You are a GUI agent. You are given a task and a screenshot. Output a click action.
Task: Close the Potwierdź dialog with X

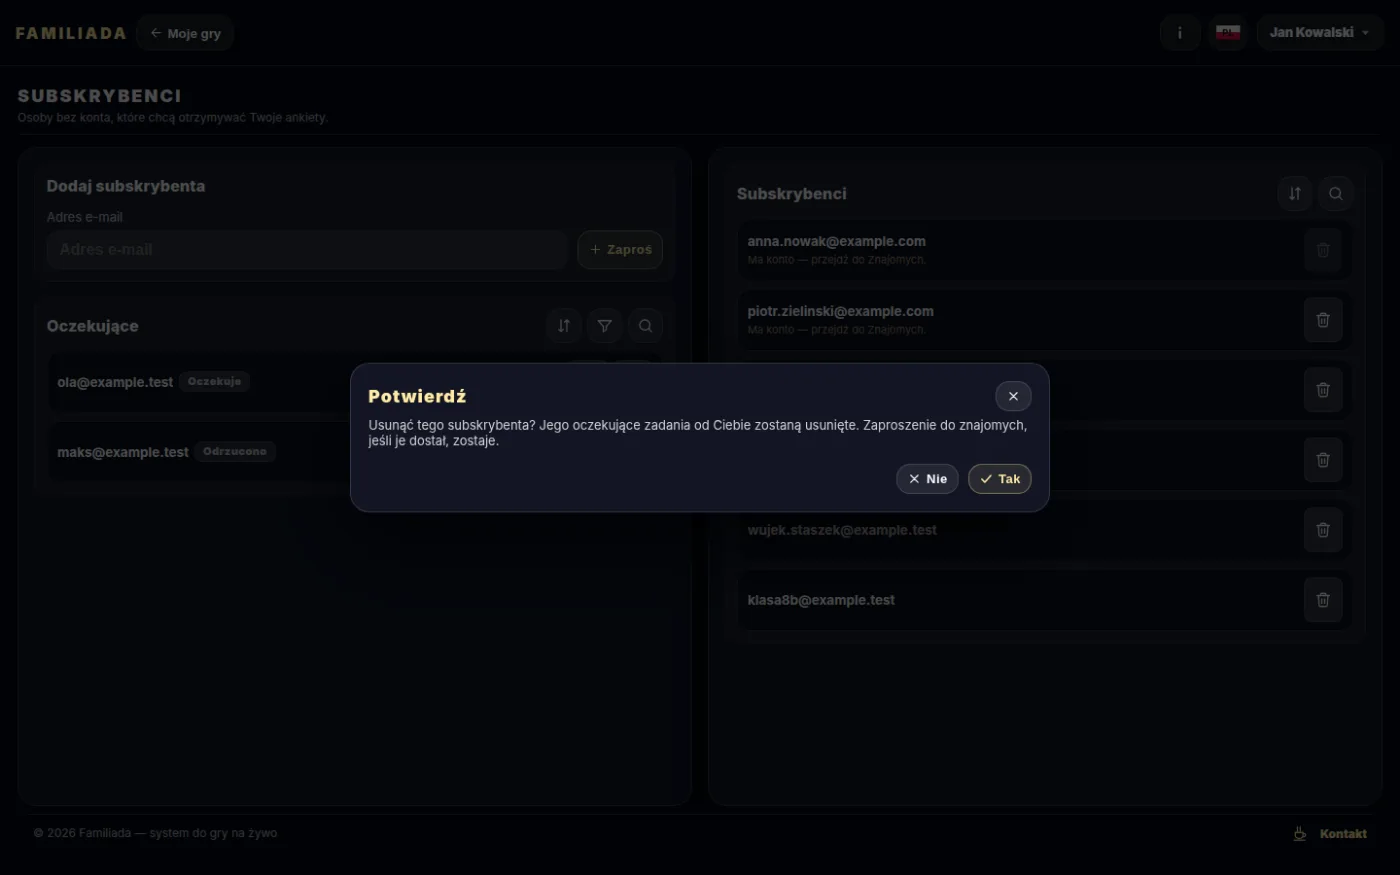[1013, 396]
